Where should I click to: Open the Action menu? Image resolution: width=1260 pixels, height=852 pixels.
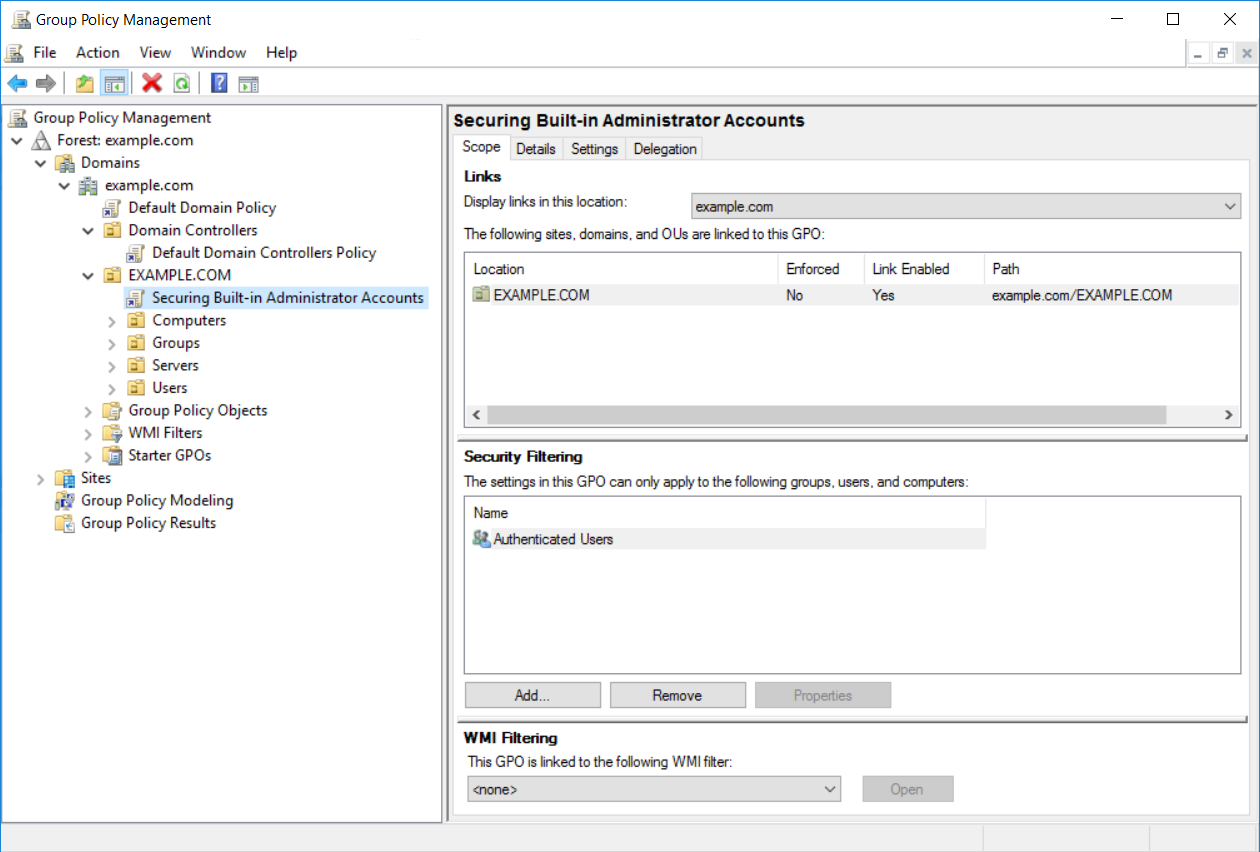(x=97, y=53)
